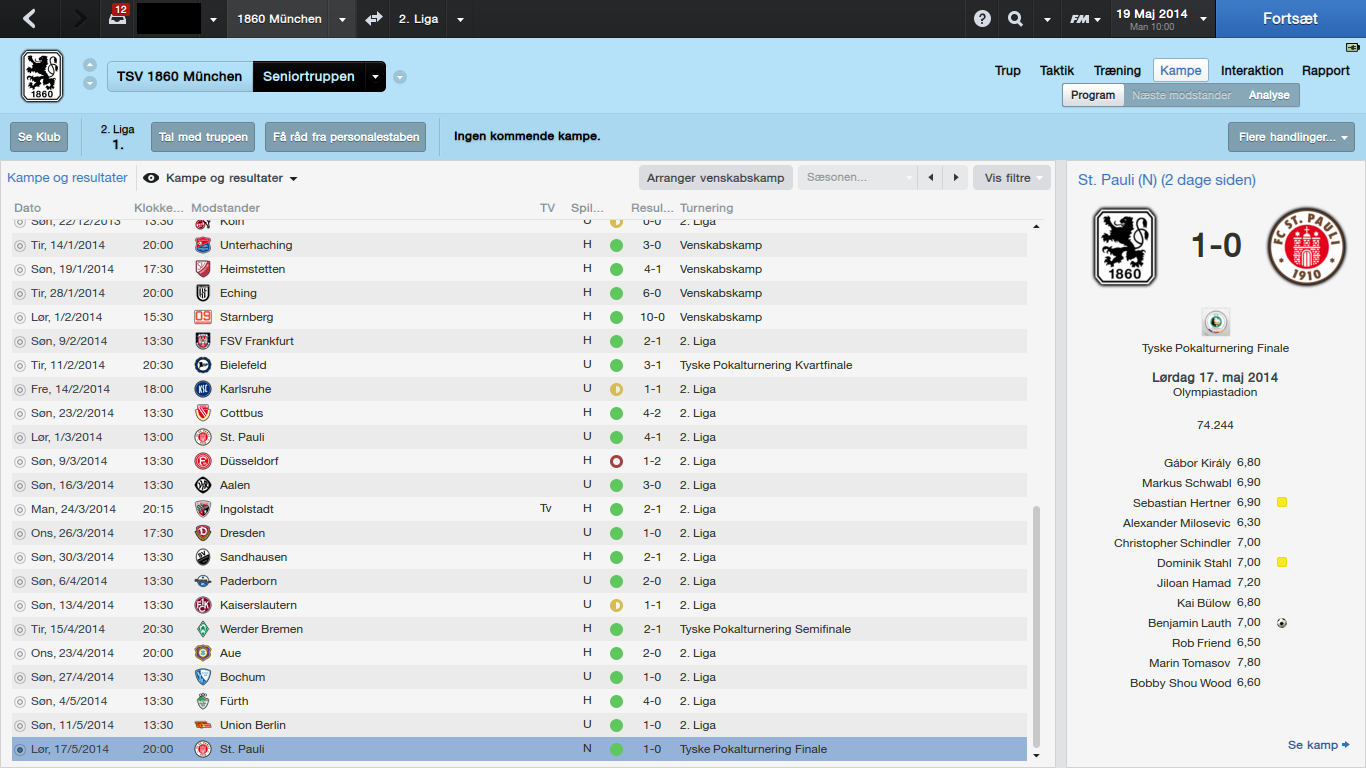
Task: Click the Starnberg club logo
Action: pos(203,317)
